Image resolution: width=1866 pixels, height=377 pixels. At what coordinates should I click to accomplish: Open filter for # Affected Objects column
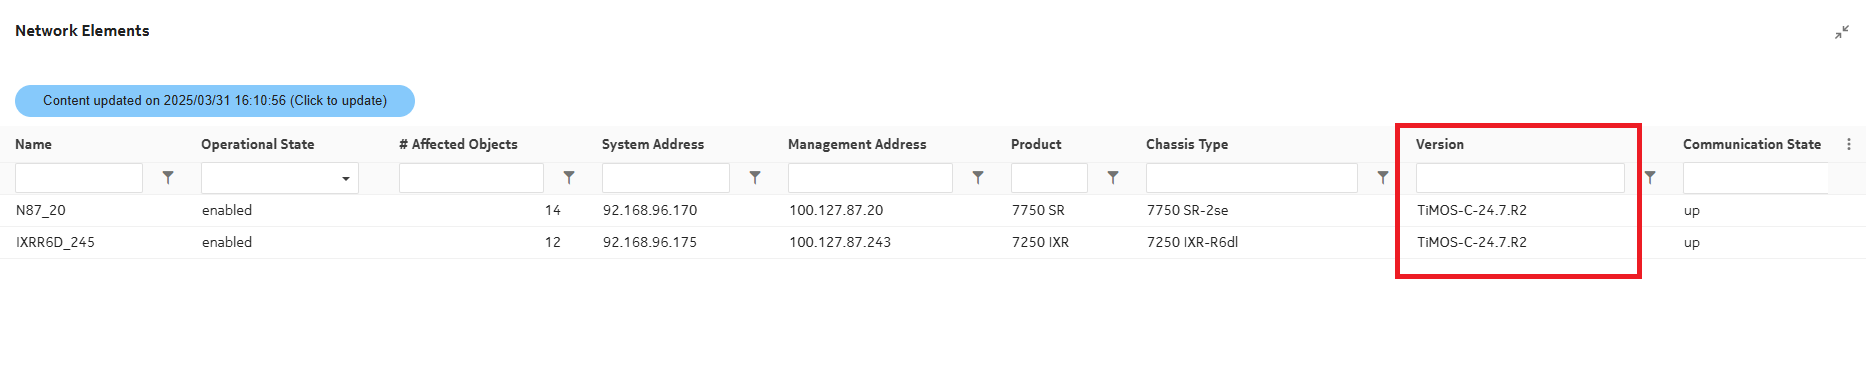click(x=569, y=177)
